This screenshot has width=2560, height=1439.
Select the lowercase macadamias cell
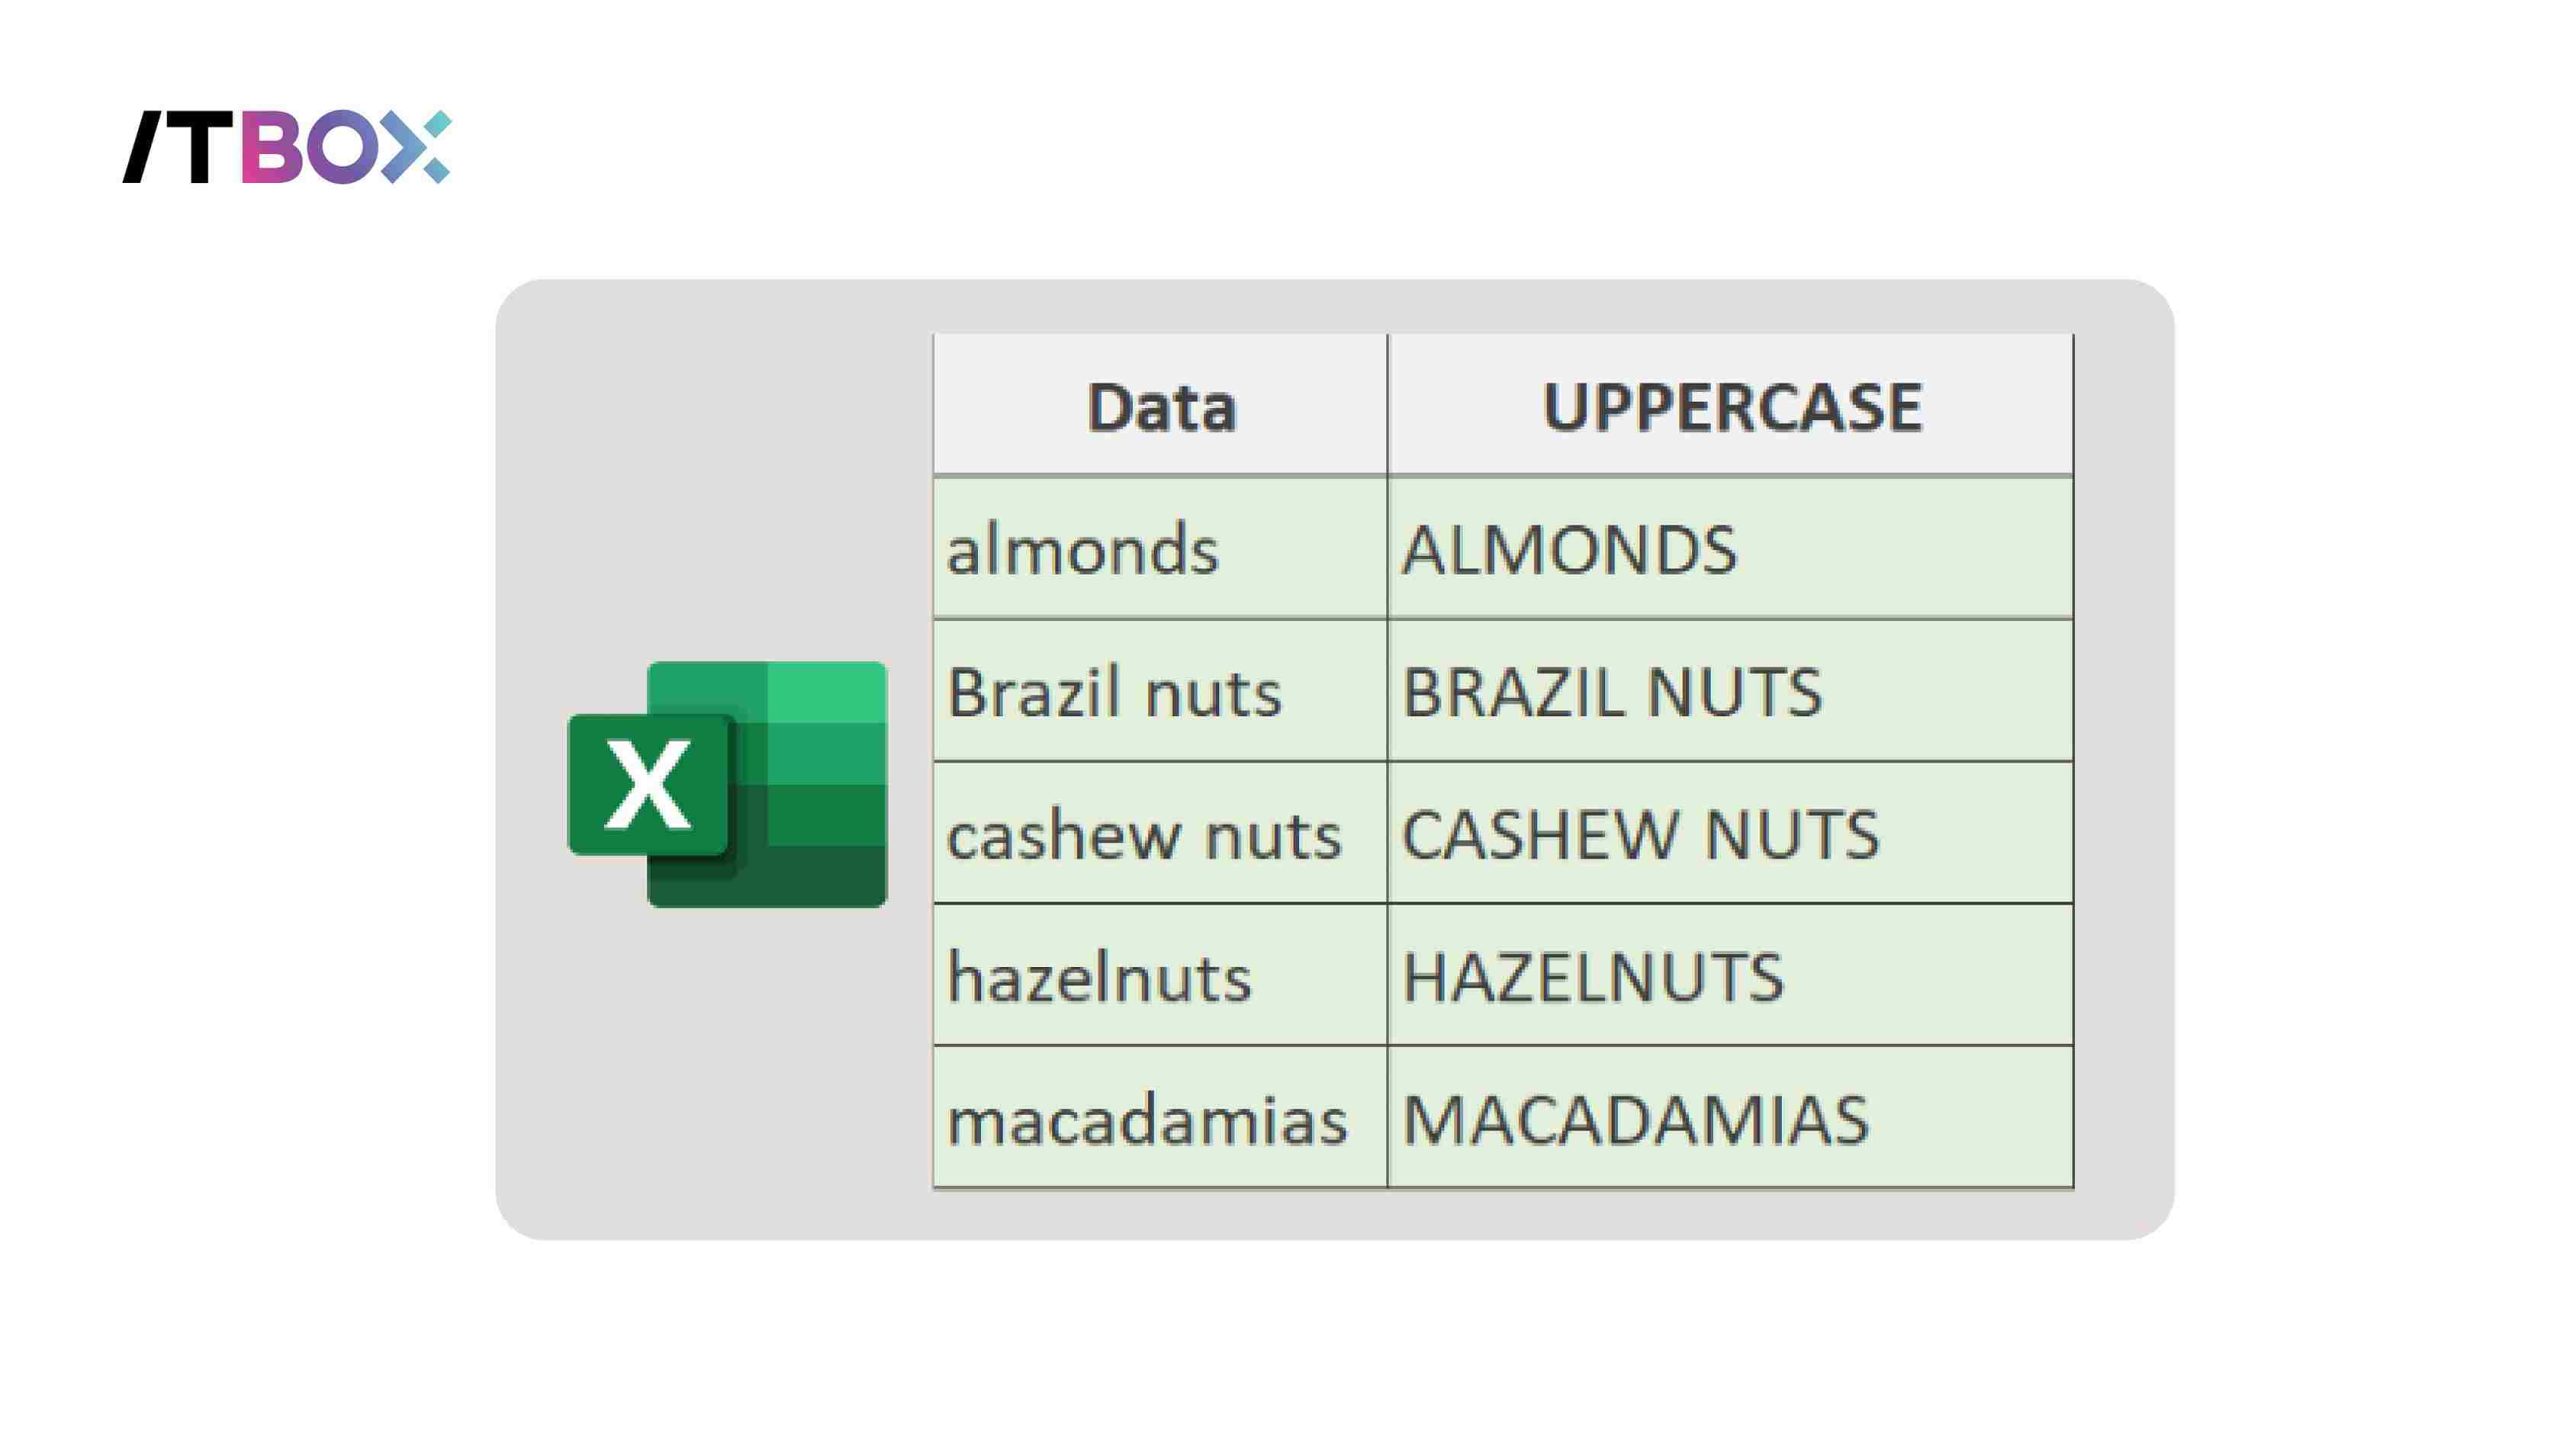[x=1160, y=1118]
